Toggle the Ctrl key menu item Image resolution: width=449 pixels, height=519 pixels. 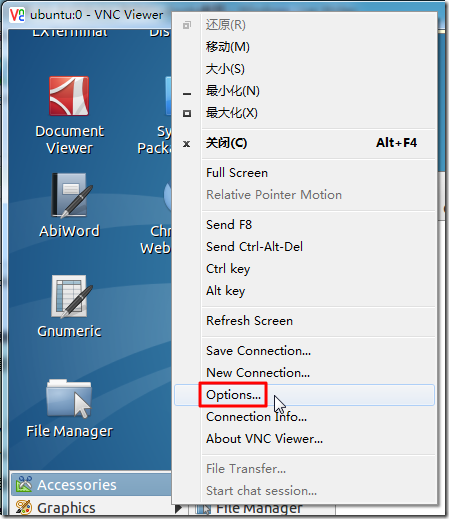pos(304,269)
